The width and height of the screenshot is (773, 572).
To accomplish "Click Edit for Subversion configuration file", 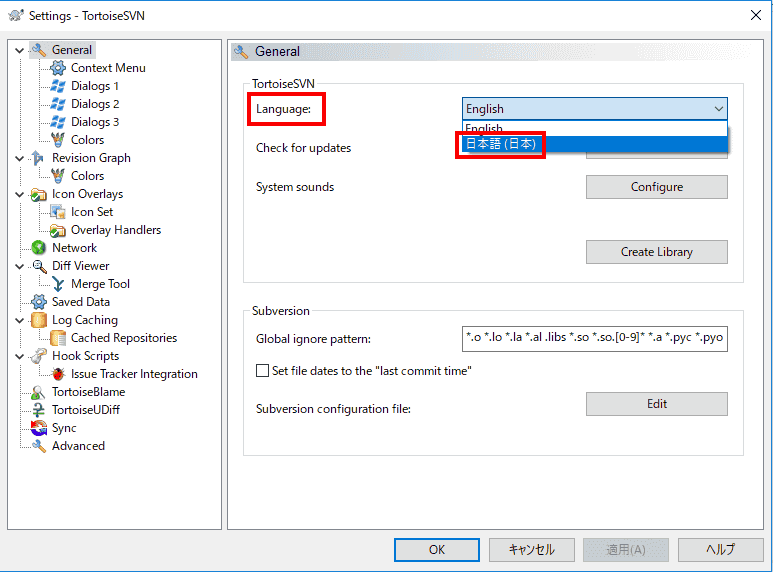I will click(657, 404).
